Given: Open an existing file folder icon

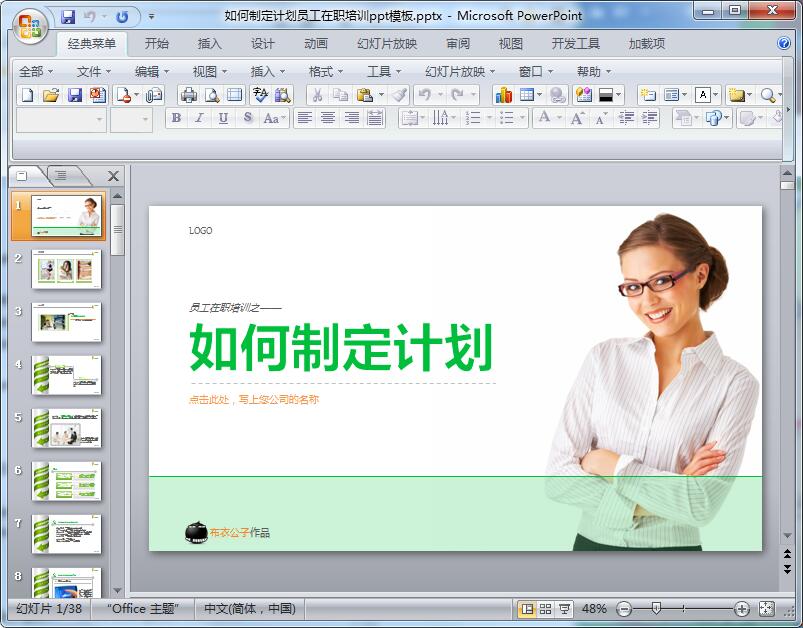Looking at the screenshot, I should [51, 95].
